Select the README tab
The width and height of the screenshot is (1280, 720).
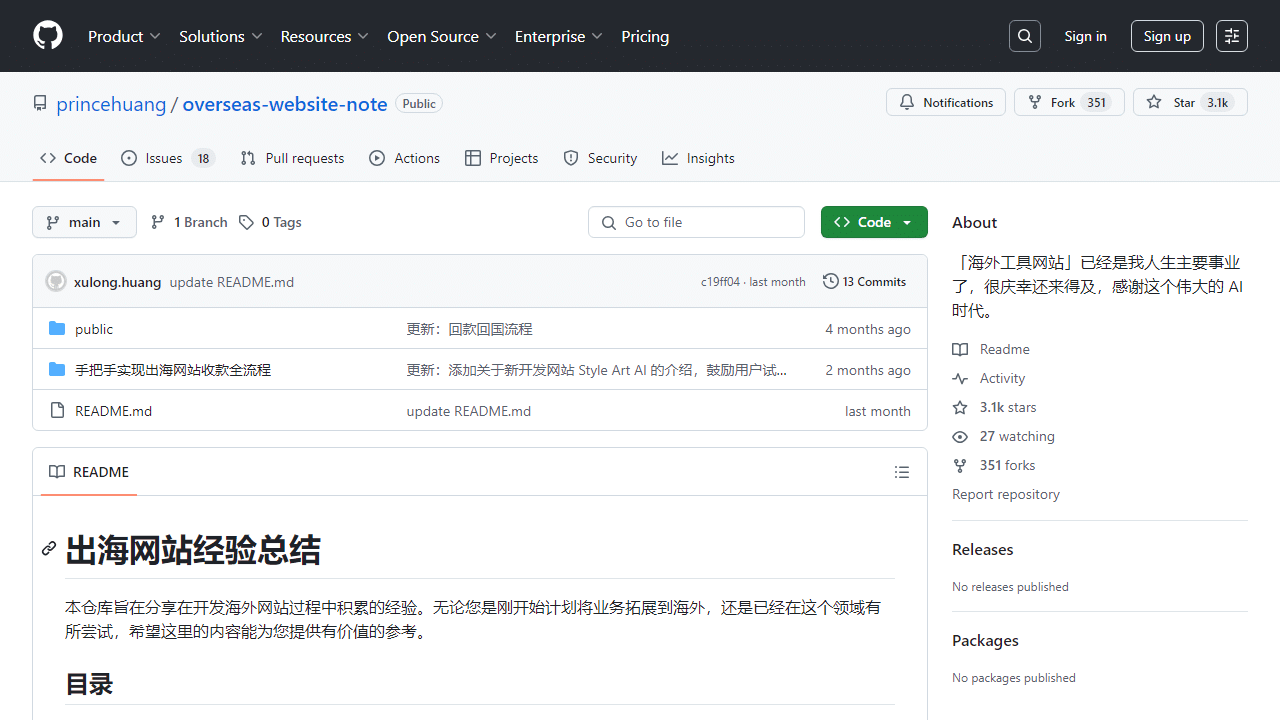89,472
